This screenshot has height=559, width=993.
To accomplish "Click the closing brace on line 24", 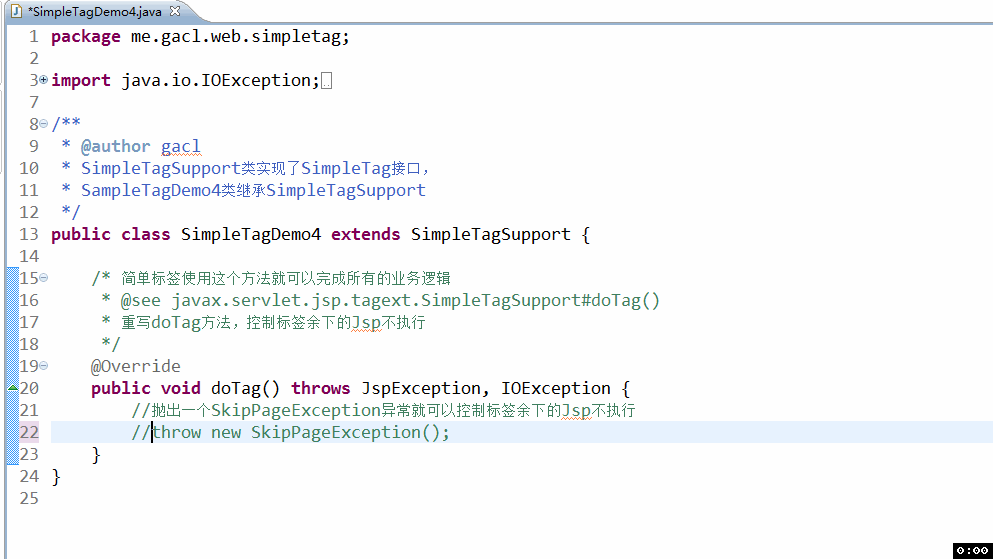I will (x=56, y=476).
